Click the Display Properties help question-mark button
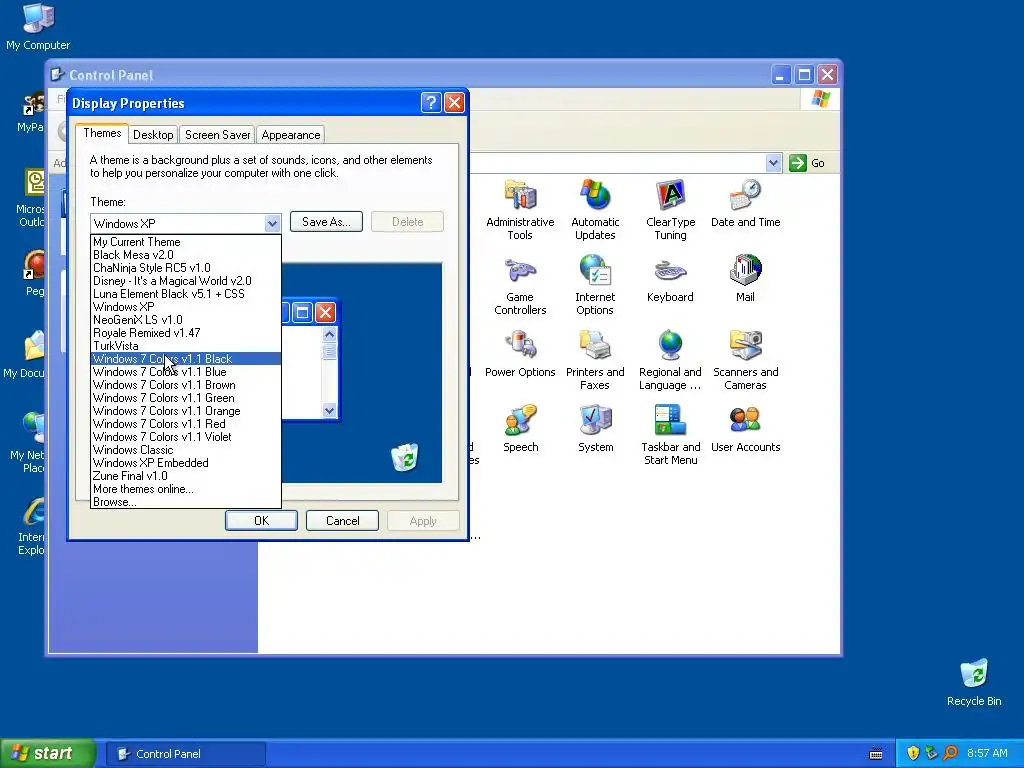1024x768 pixels. 431,103
